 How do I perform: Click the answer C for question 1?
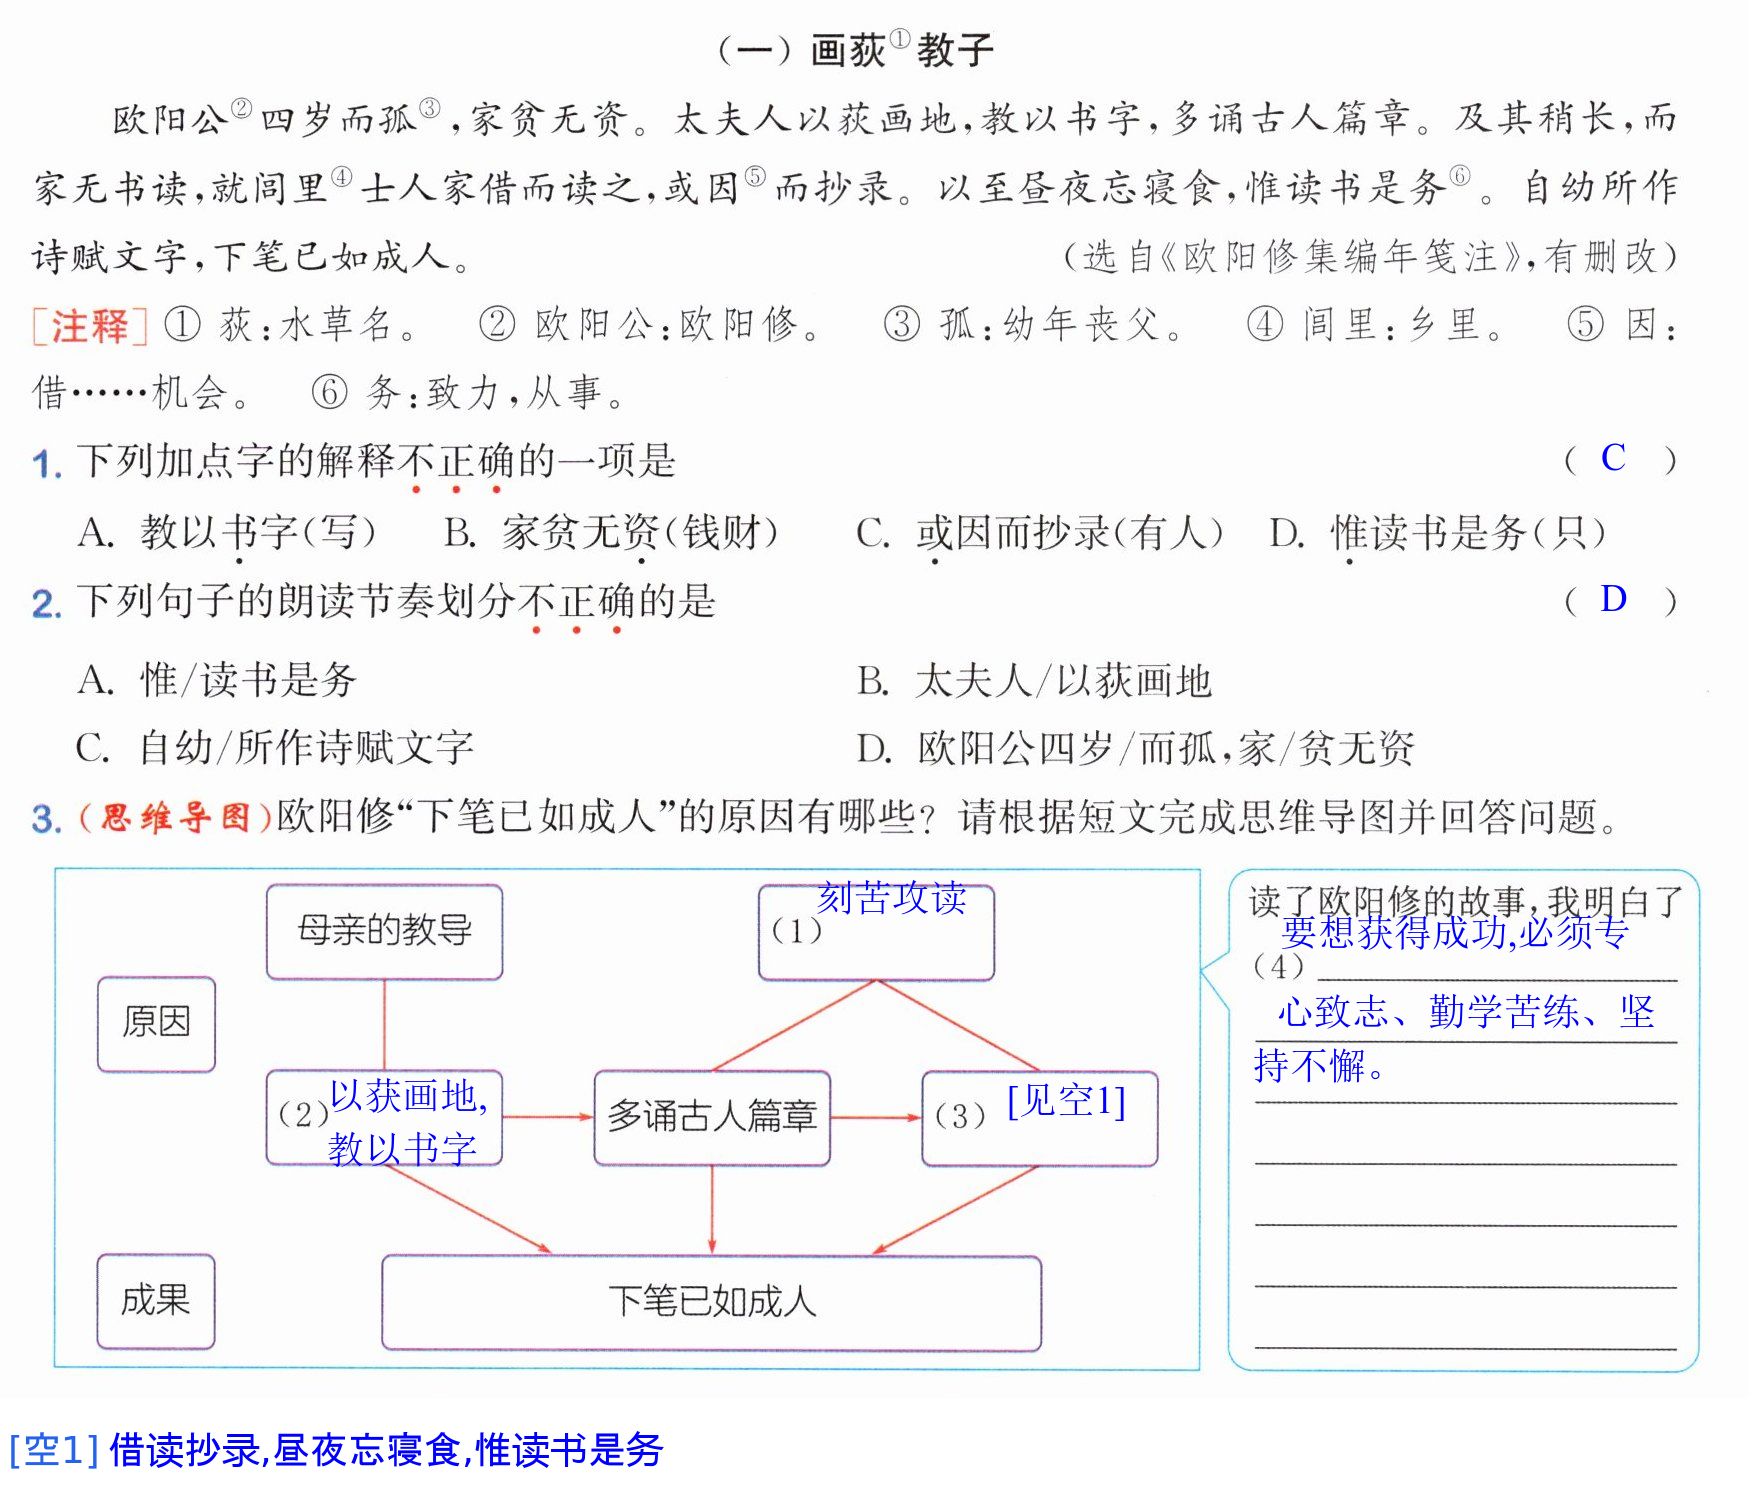1612,458
